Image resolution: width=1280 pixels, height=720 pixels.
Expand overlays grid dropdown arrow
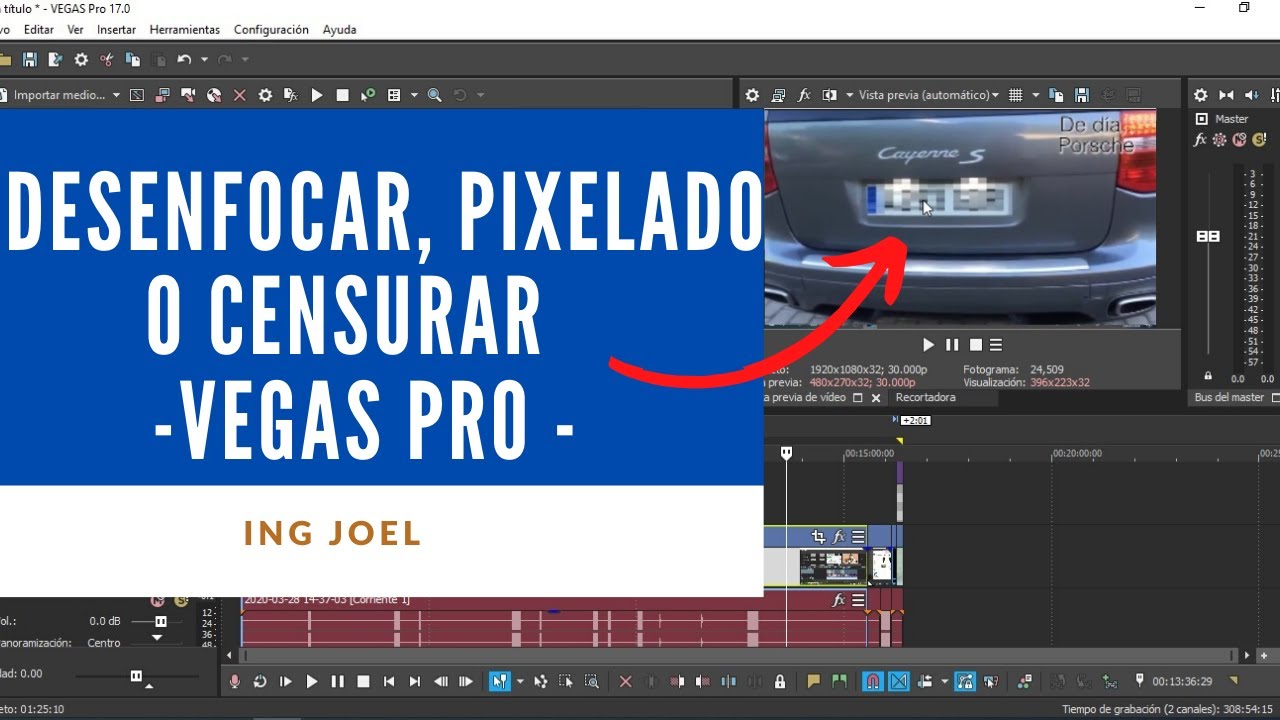coord(1035,95)
